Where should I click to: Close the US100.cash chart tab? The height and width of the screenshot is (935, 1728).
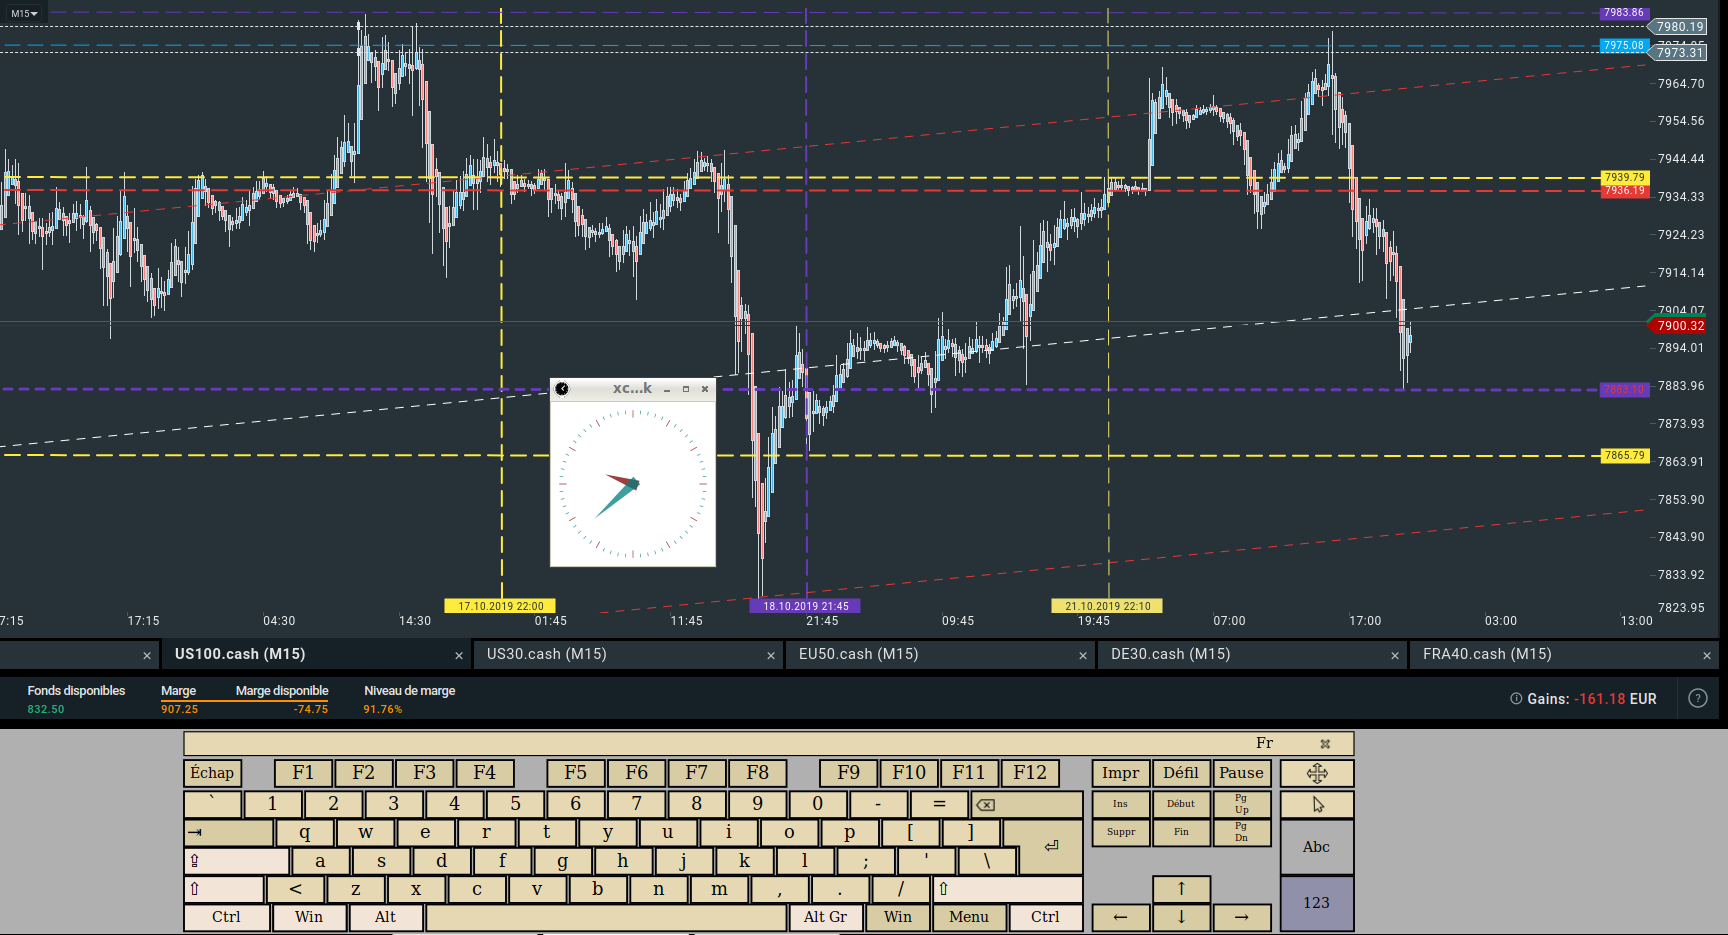click(x=459, y=656)
